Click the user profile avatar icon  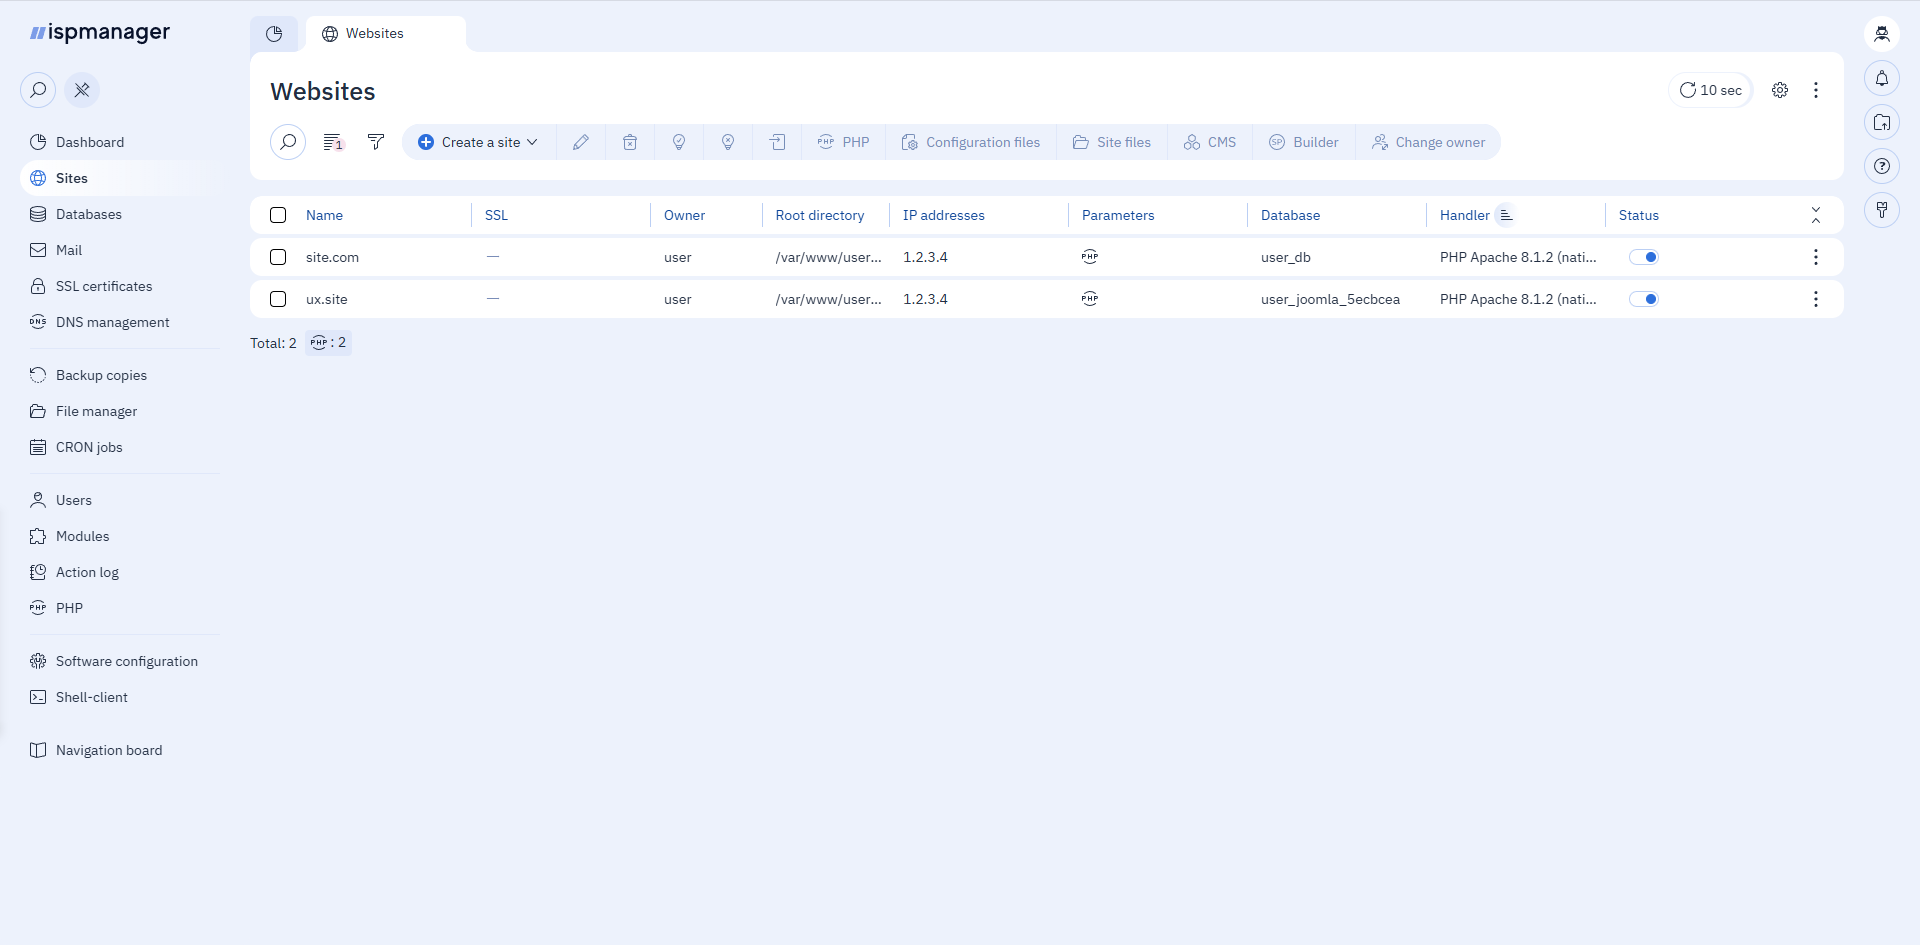(x=1882, y=34)
